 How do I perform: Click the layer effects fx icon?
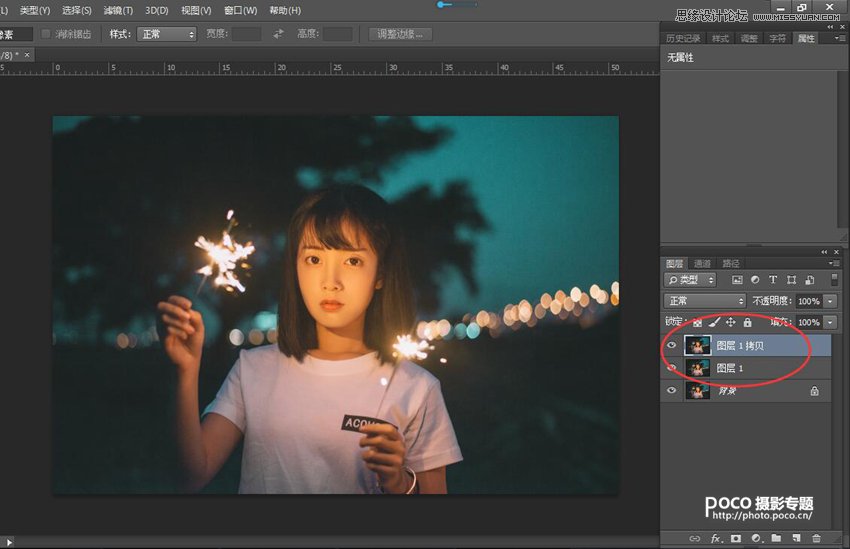[x=716, y=539]
